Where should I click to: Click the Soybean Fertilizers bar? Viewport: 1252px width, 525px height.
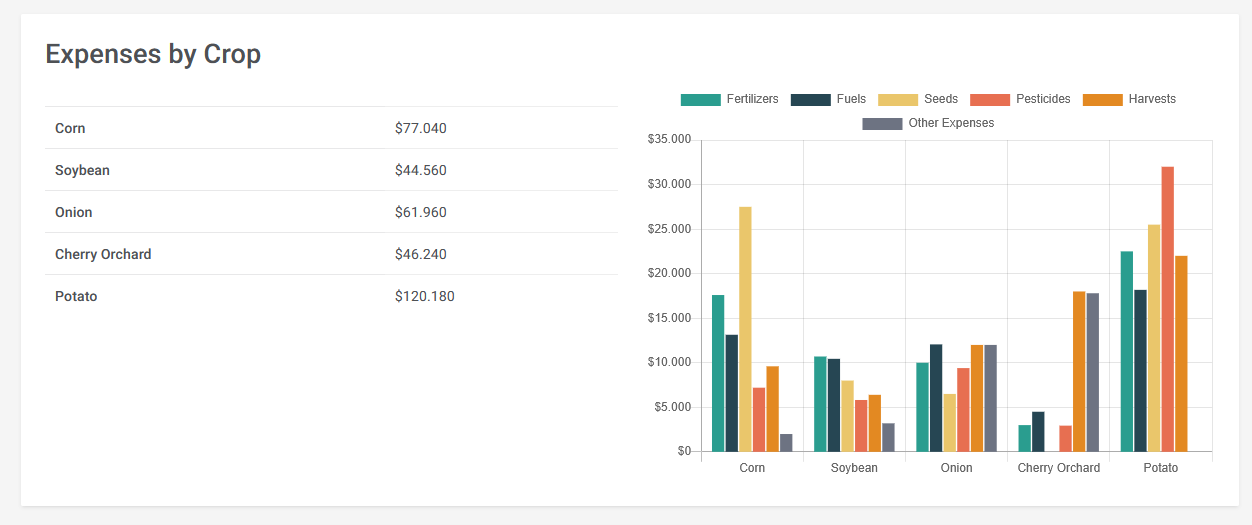tap(820, 404)
